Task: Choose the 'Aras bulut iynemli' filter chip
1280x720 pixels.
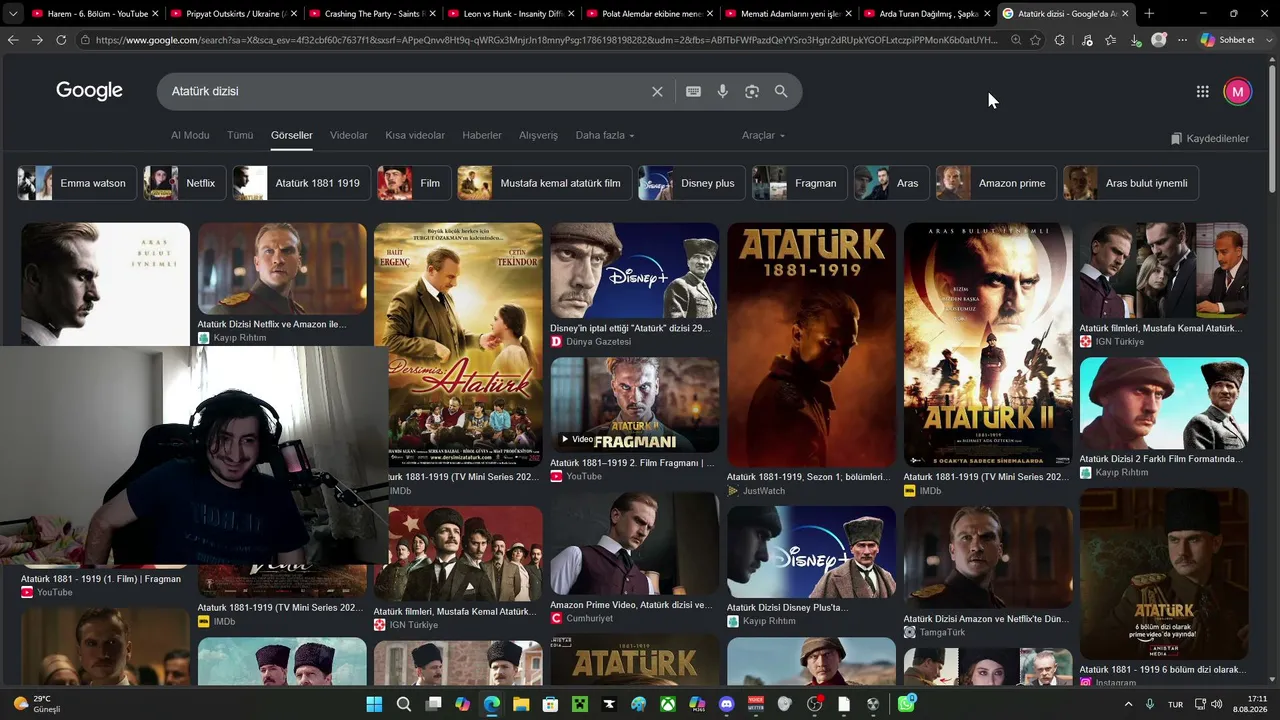Action: tap(1131, 183)
